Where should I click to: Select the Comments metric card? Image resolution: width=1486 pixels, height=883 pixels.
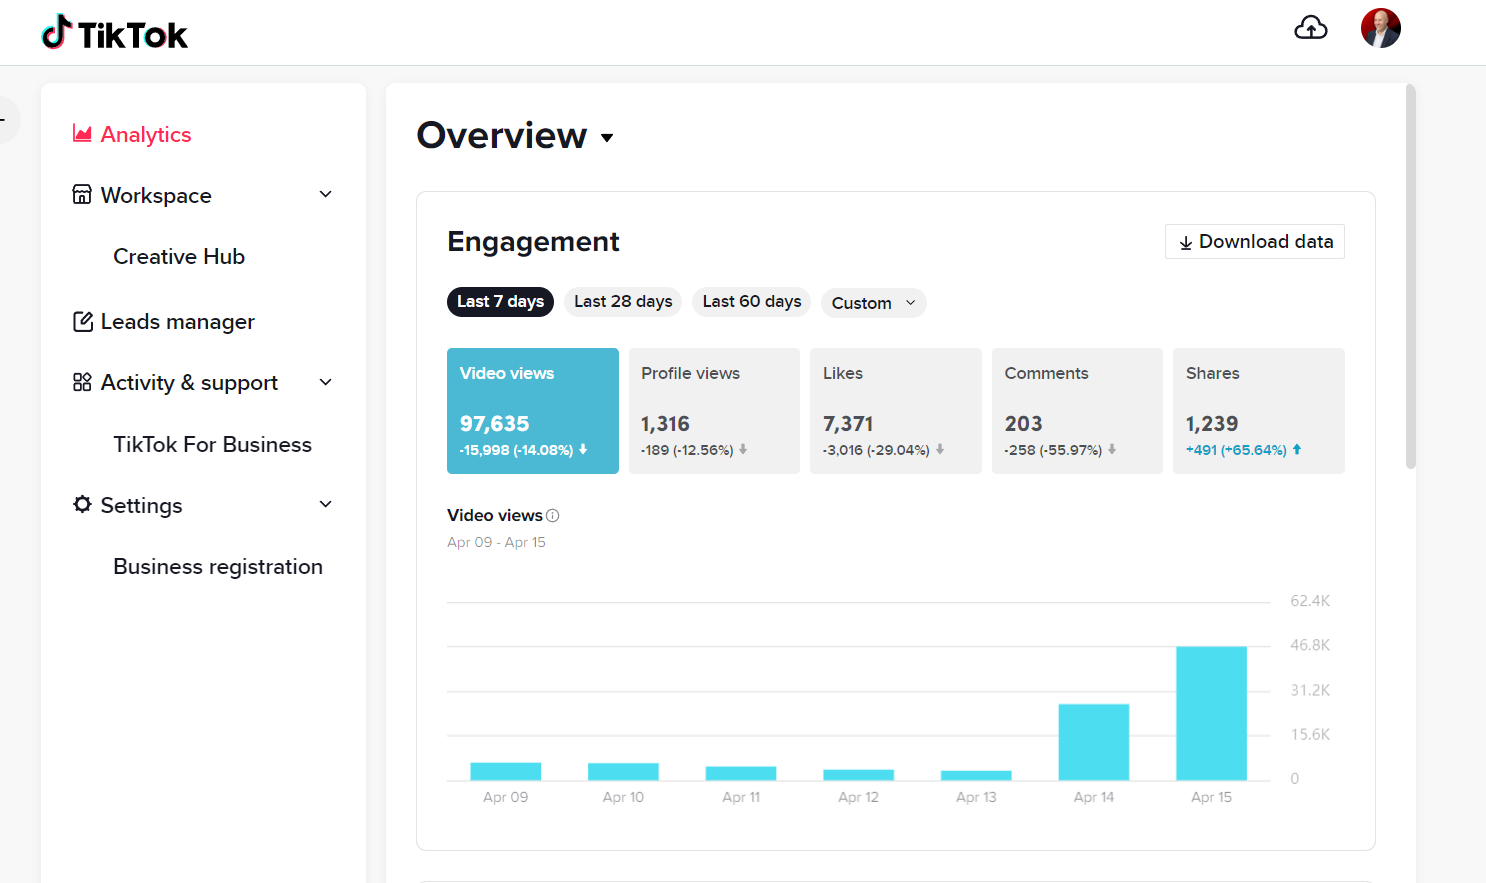tap(1077, 411)
